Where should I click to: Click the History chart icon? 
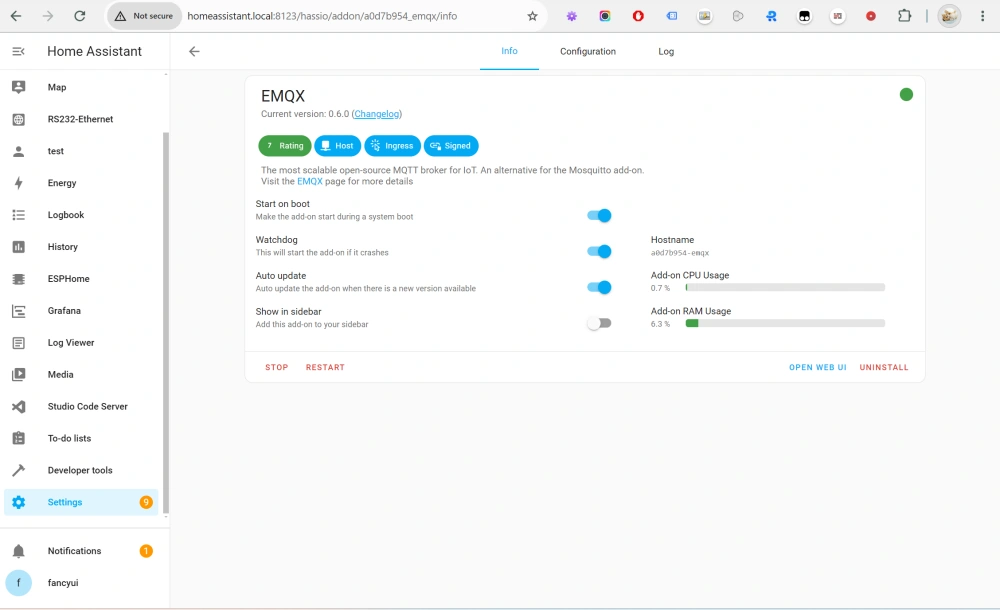(x=18, y=246)
